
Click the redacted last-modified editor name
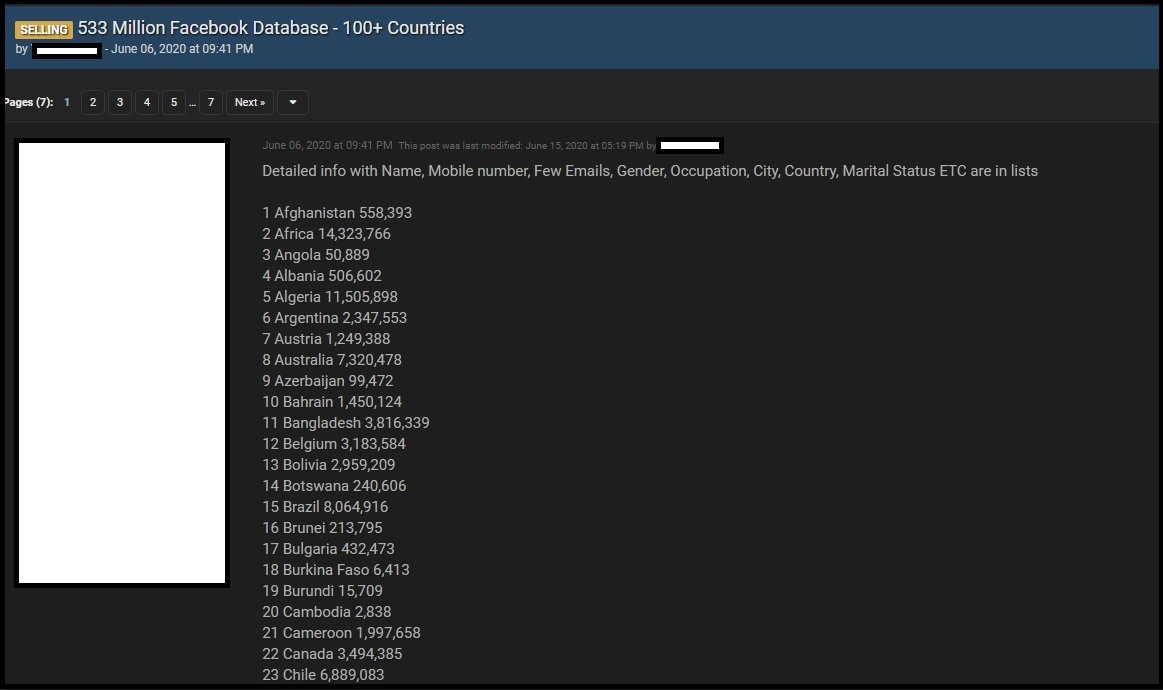[x=691, y=145]
